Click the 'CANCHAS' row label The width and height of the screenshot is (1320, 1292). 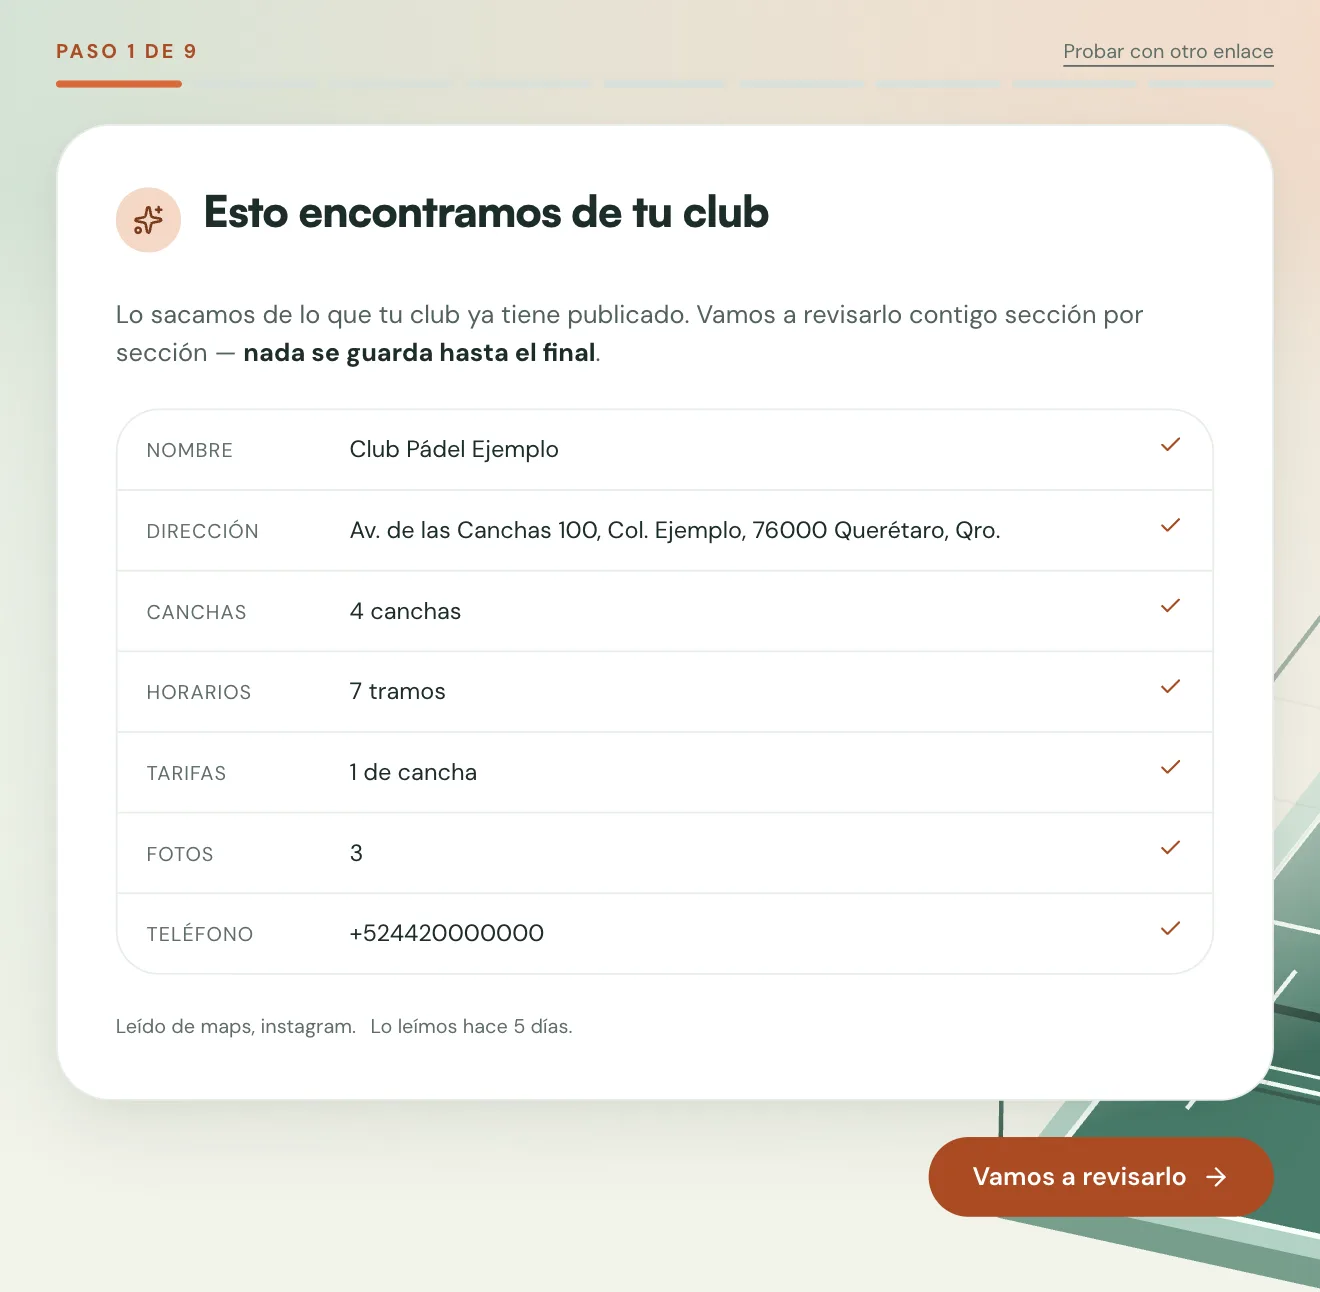[x=196, y=612]
